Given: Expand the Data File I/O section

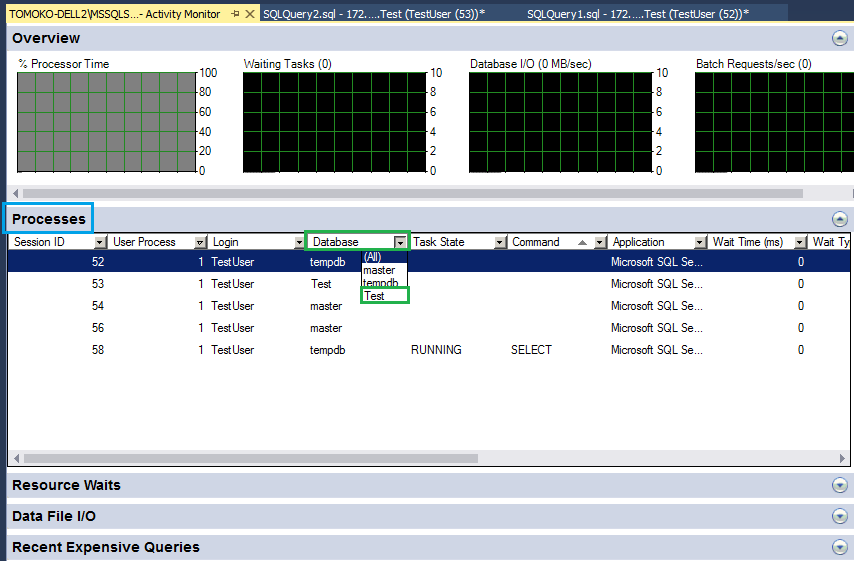Looking at the screenshot, I should (839, 516).
